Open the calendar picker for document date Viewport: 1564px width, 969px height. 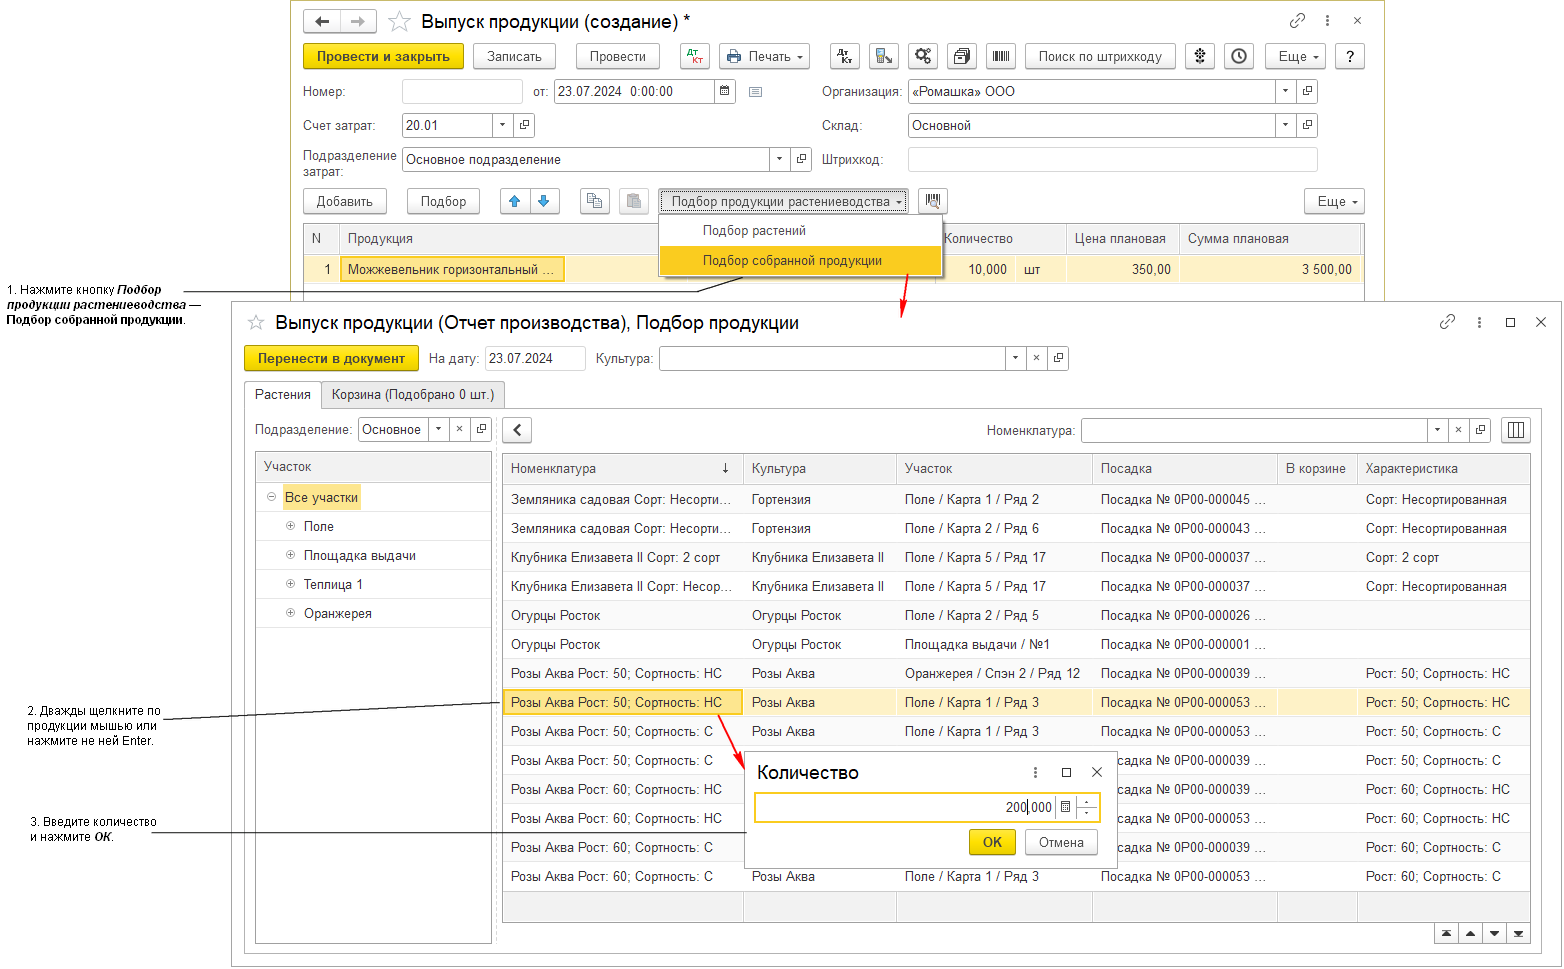(x=725, y=91)
